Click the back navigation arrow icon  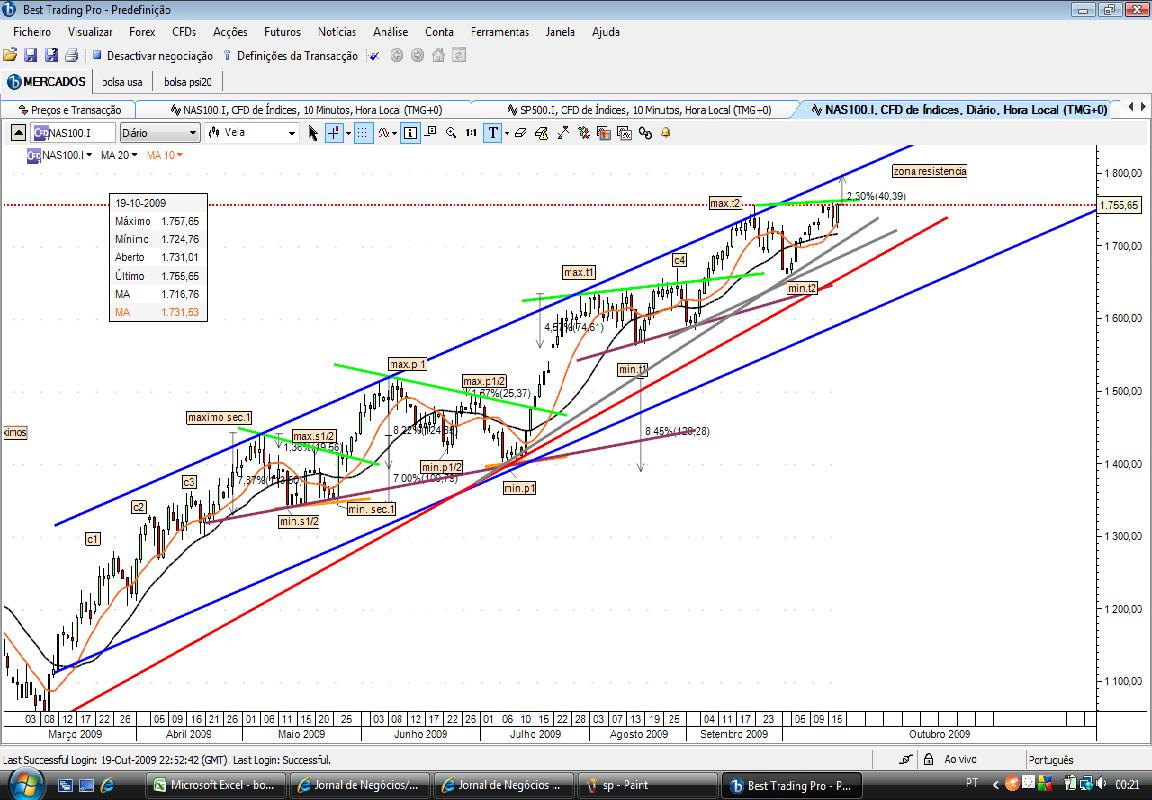click(397, 55)
